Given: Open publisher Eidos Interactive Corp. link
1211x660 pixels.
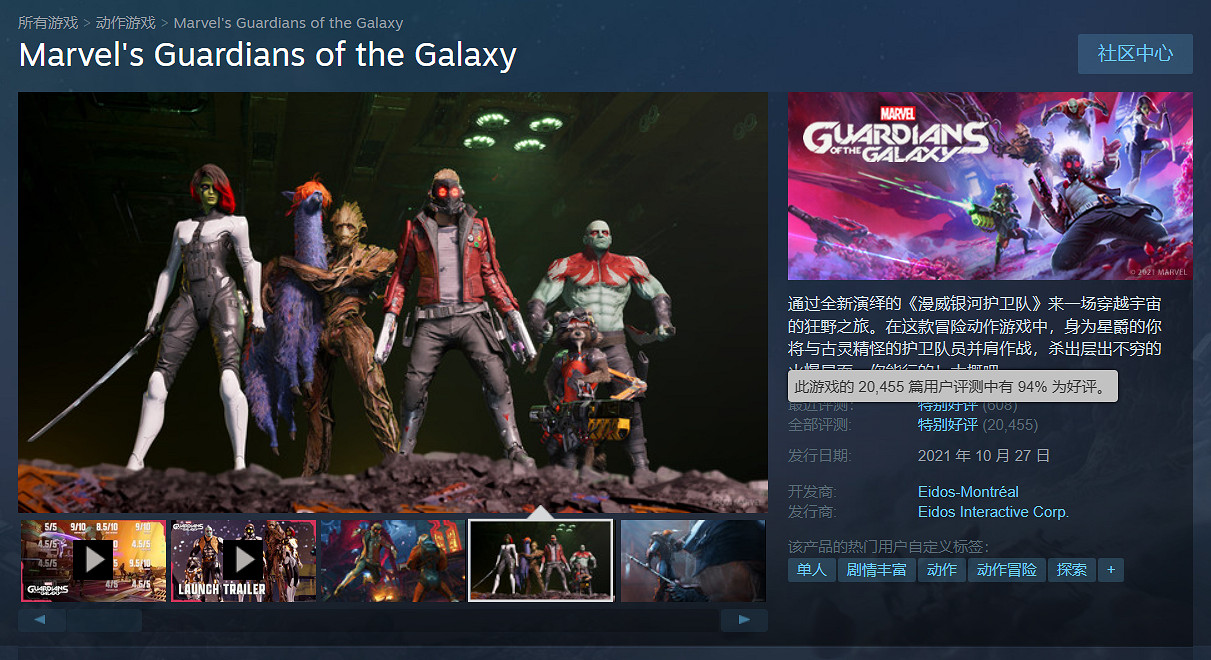Looking at the screenshot, I should coord(993,512).
